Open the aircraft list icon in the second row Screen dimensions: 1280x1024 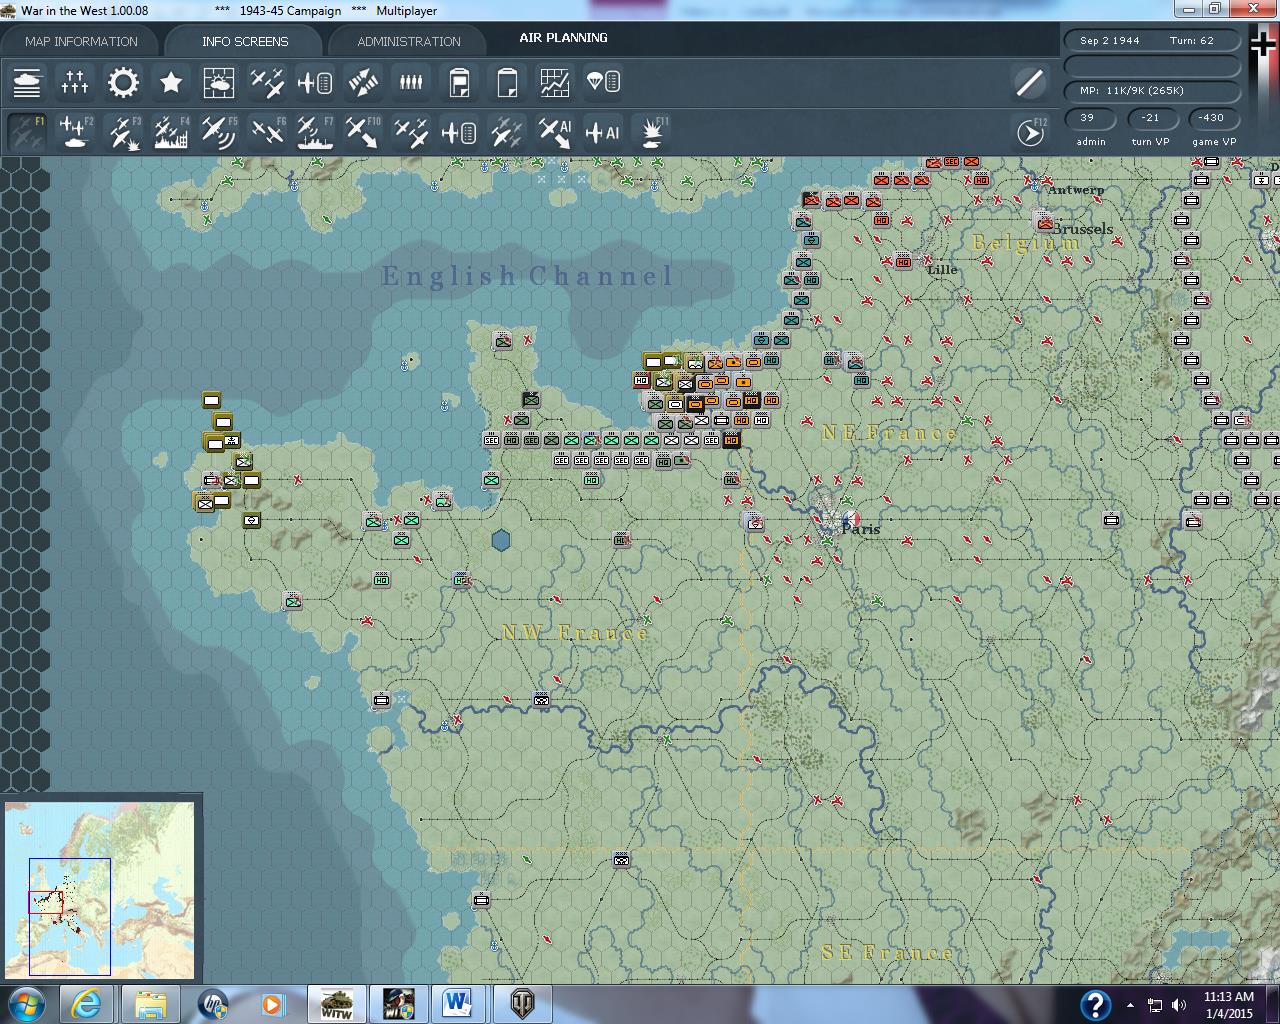click(x=459, y=132)
